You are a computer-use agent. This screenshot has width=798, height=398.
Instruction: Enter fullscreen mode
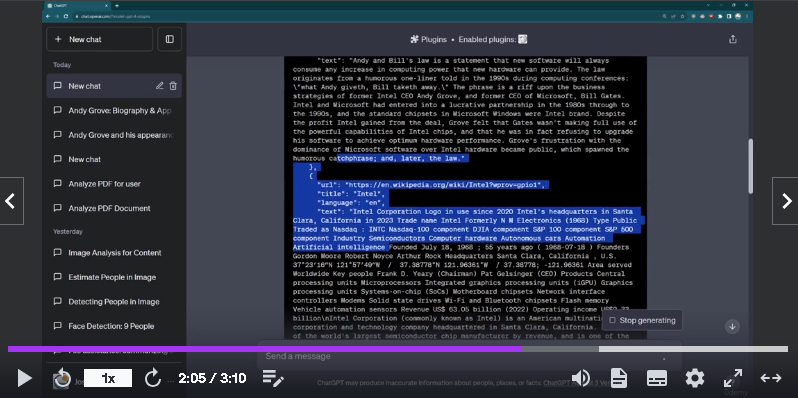click(733, 378)
